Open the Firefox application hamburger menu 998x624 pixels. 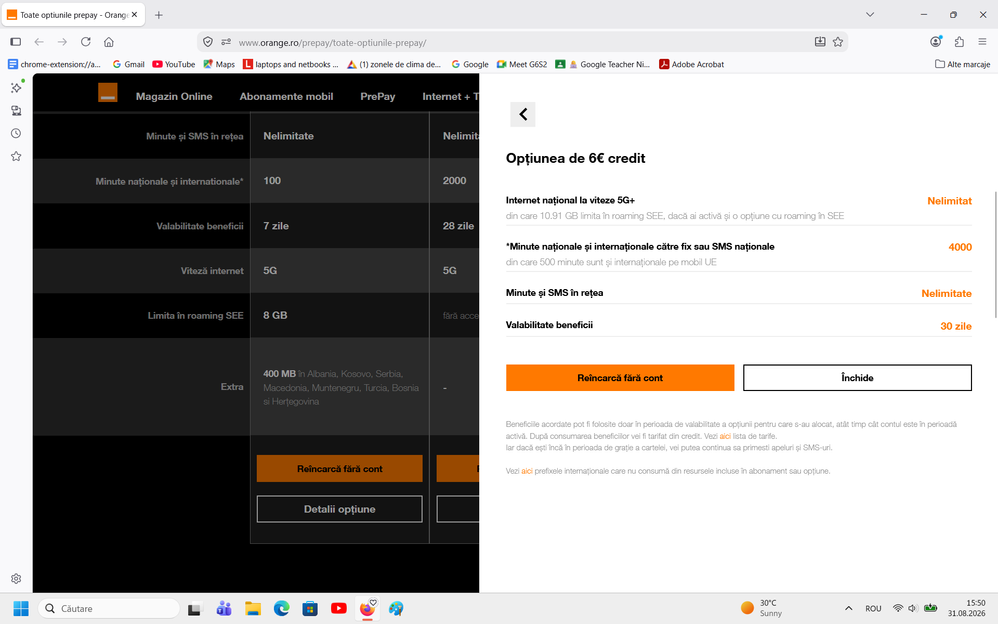pyautogui.click(x=983, y=42)
